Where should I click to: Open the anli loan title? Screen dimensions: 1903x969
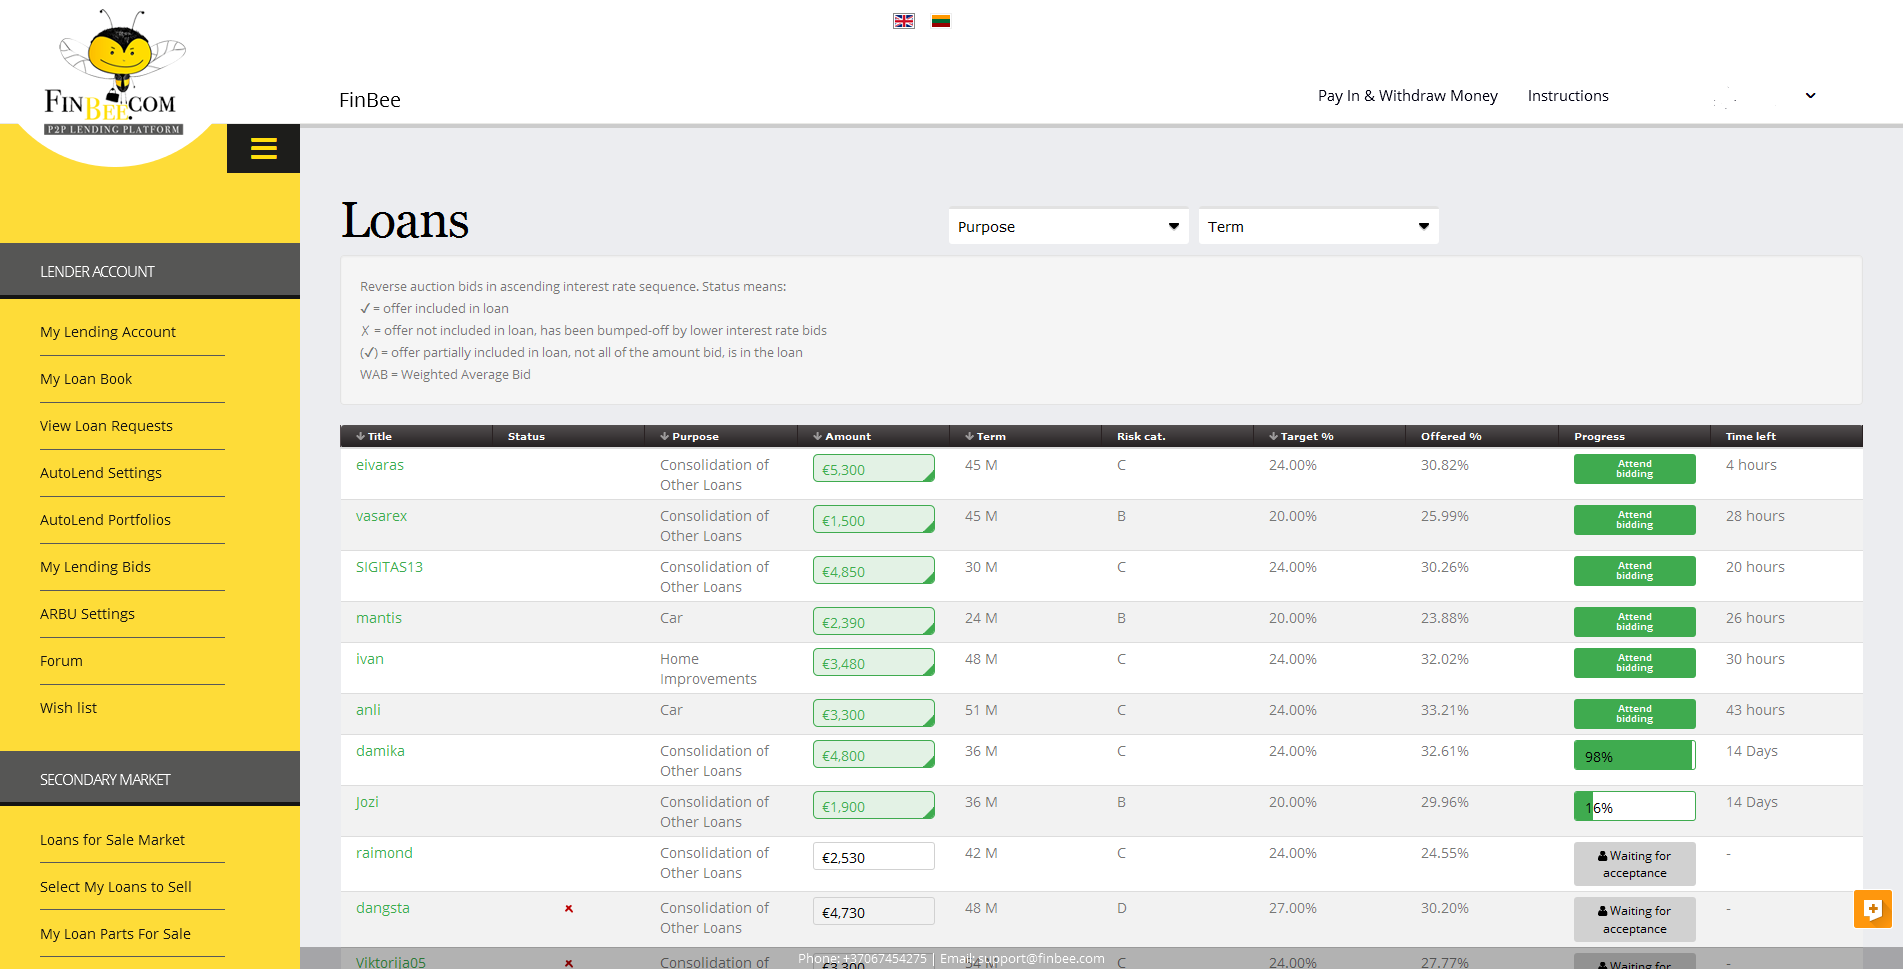(x=368, y=710)
